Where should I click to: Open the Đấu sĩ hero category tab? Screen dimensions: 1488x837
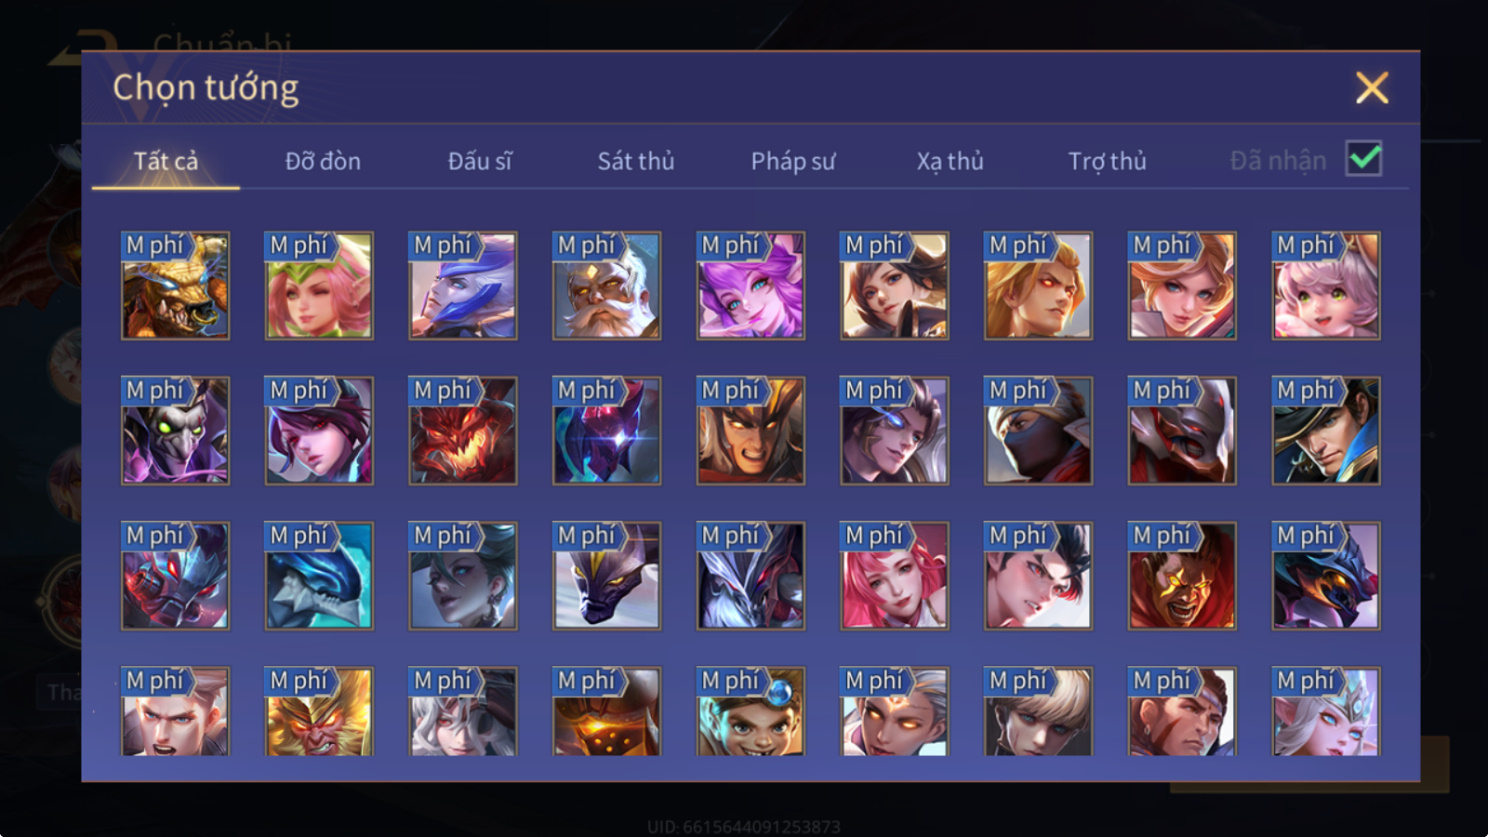point(479,161)
